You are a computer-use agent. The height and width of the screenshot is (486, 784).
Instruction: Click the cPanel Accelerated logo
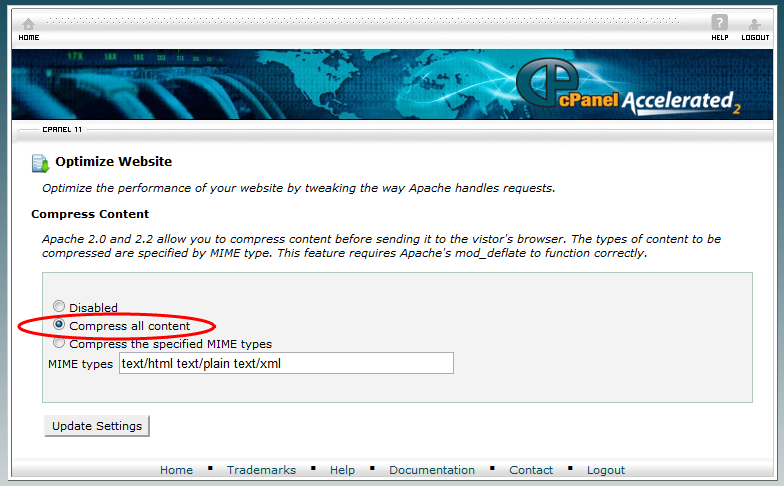[x=628, y=87]
